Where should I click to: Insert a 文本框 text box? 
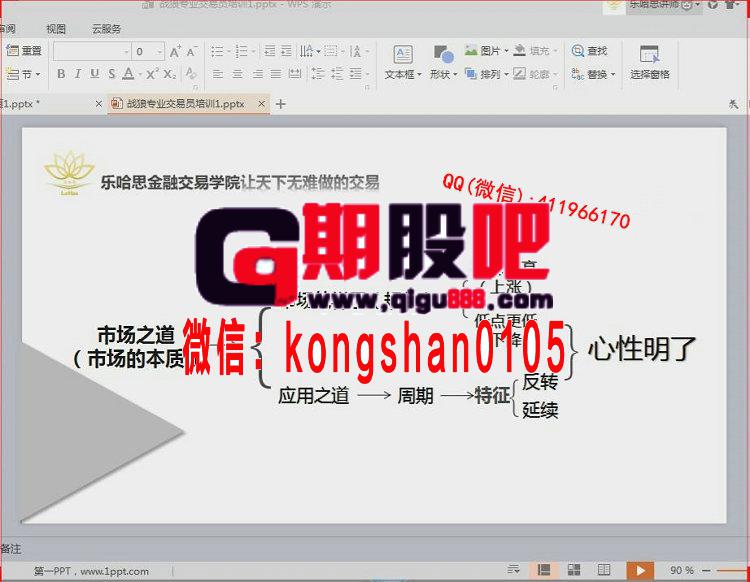coord(403,62)
